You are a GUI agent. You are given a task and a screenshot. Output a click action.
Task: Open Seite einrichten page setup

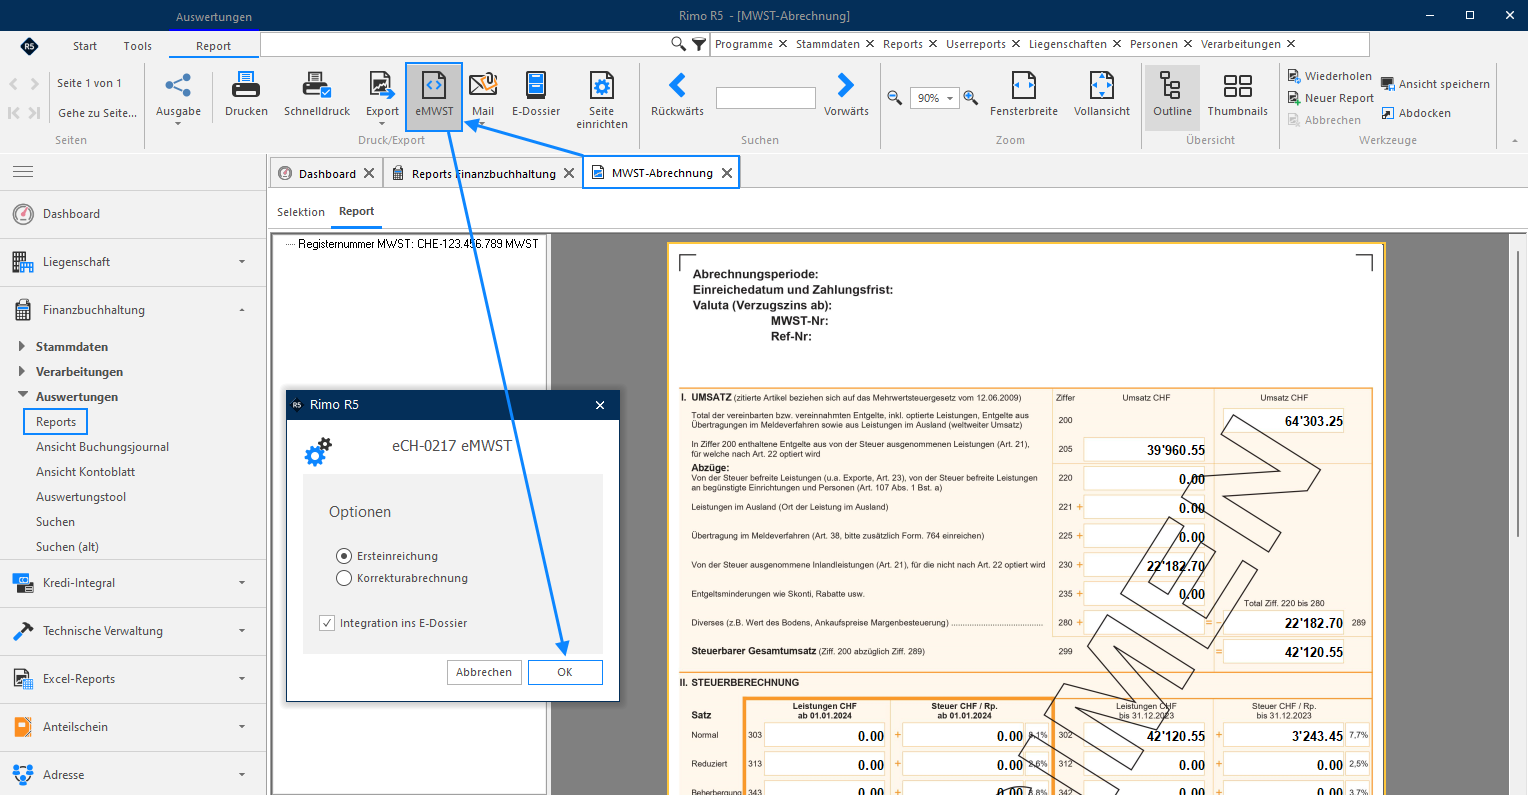pyautogui.click(x=602, y=100)
